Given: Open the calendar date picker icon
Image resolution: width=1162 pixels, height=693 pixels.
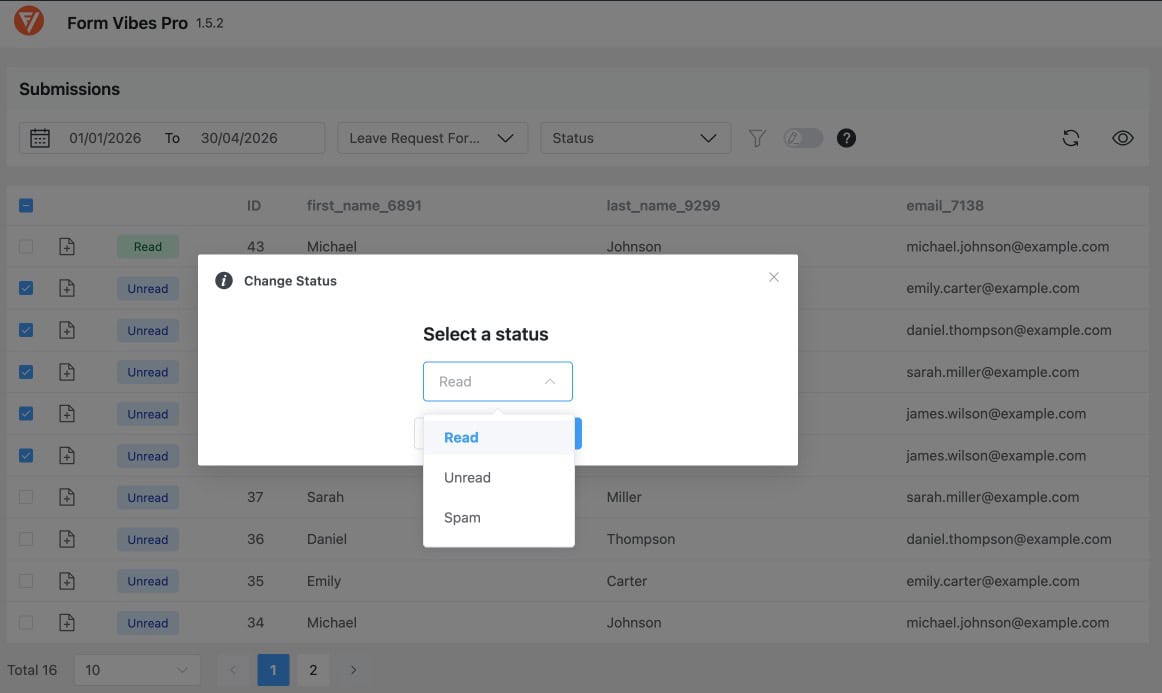Looking at the screenshot, I should point(40,138).
